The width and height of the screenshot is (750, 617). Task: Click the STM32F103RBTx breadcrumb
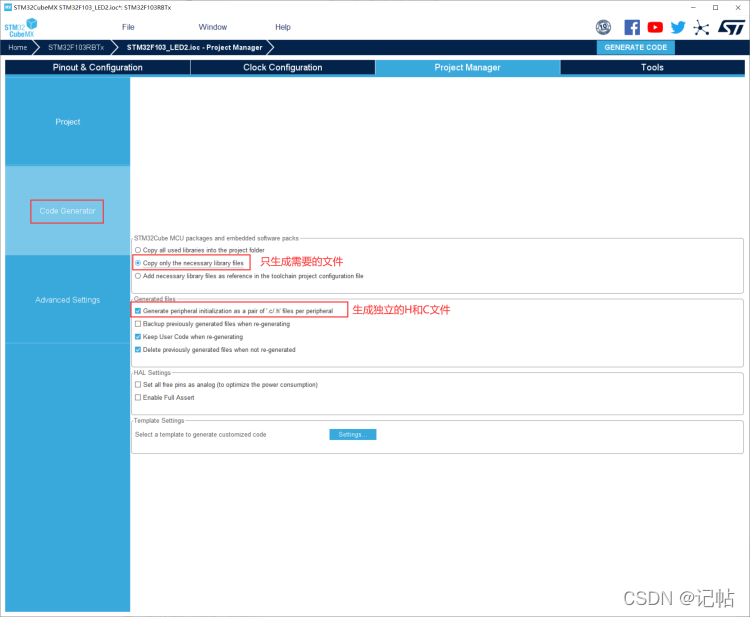(76, 47)
